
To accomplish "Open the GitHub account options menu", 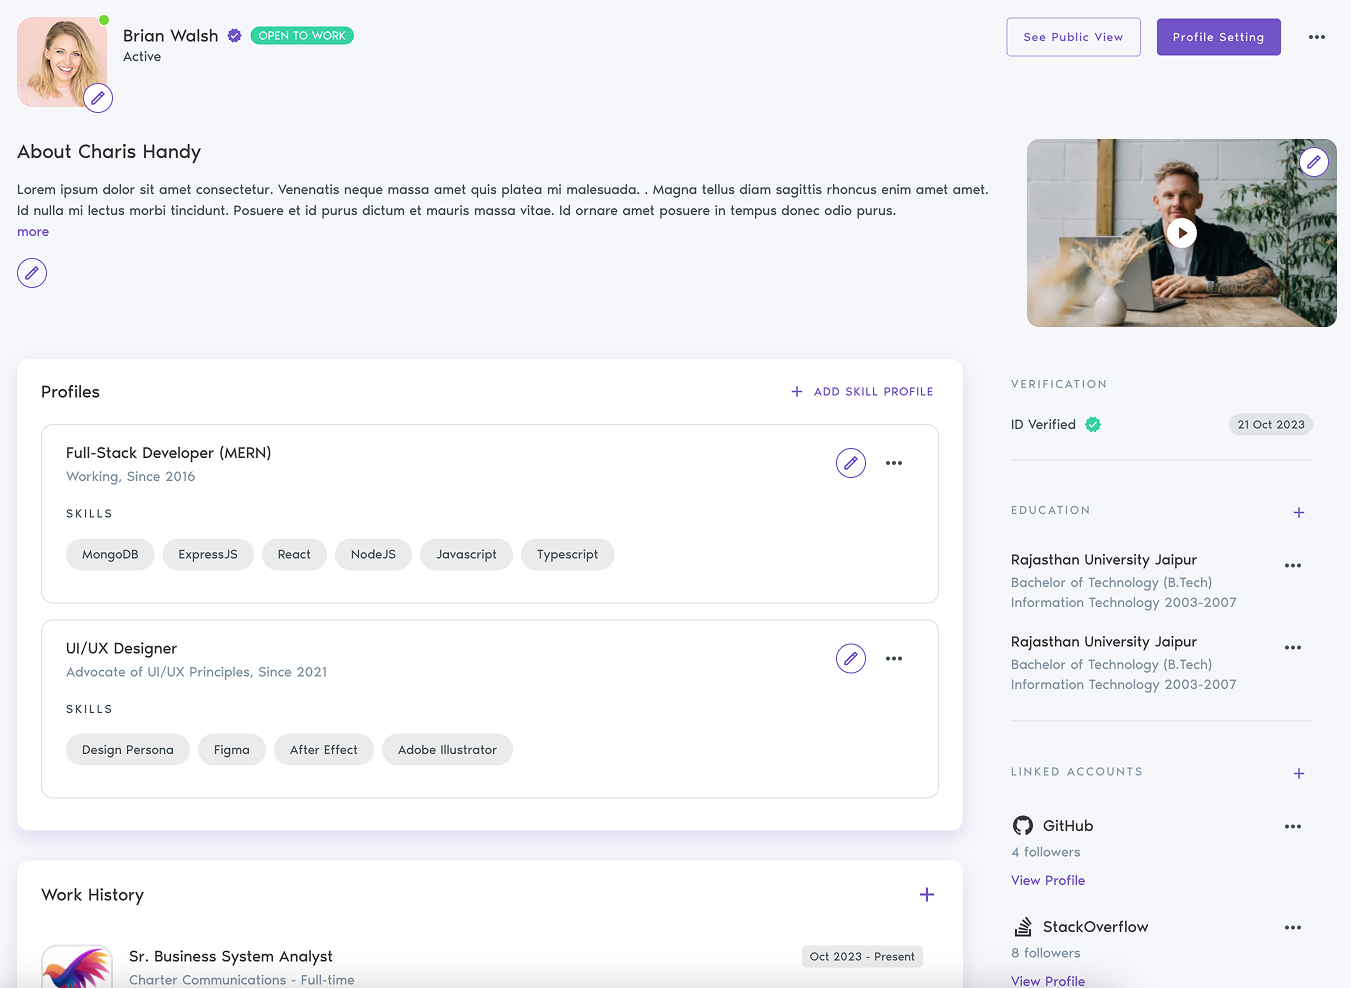I will click(1292, 826).
